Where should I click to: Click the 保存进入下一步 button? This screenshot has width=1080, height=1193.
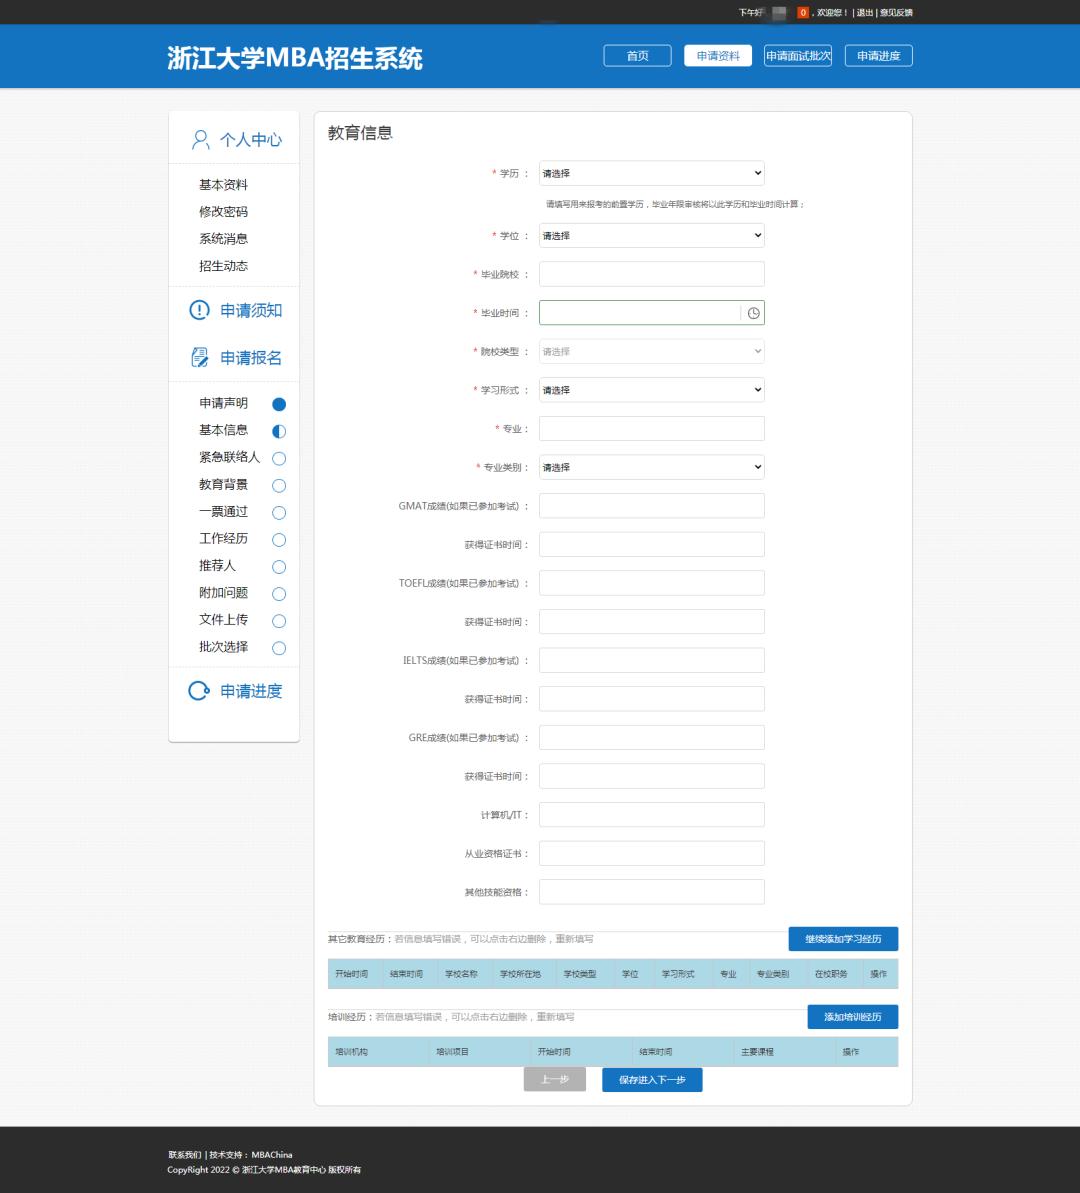point(651,1080)
